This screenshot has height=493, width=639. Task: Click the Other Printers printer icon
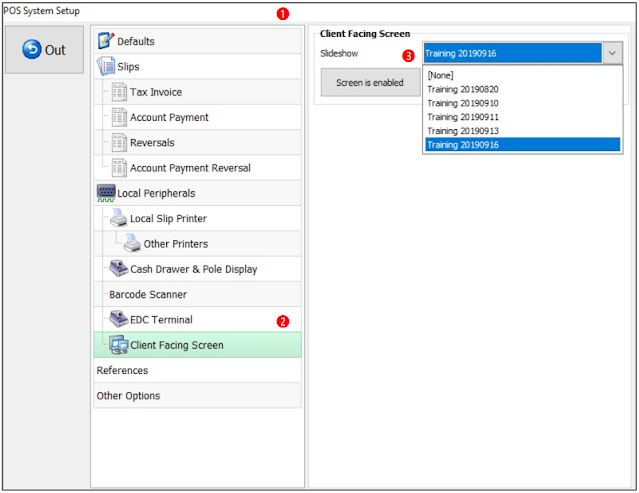pyautogui.click(x=132, y=243)
